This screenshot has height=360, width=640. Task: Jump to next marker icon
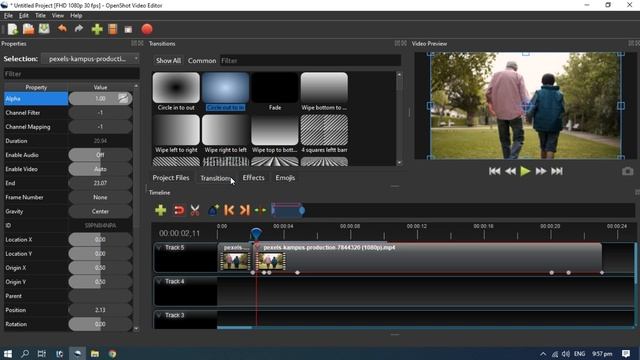pos(244,210)
